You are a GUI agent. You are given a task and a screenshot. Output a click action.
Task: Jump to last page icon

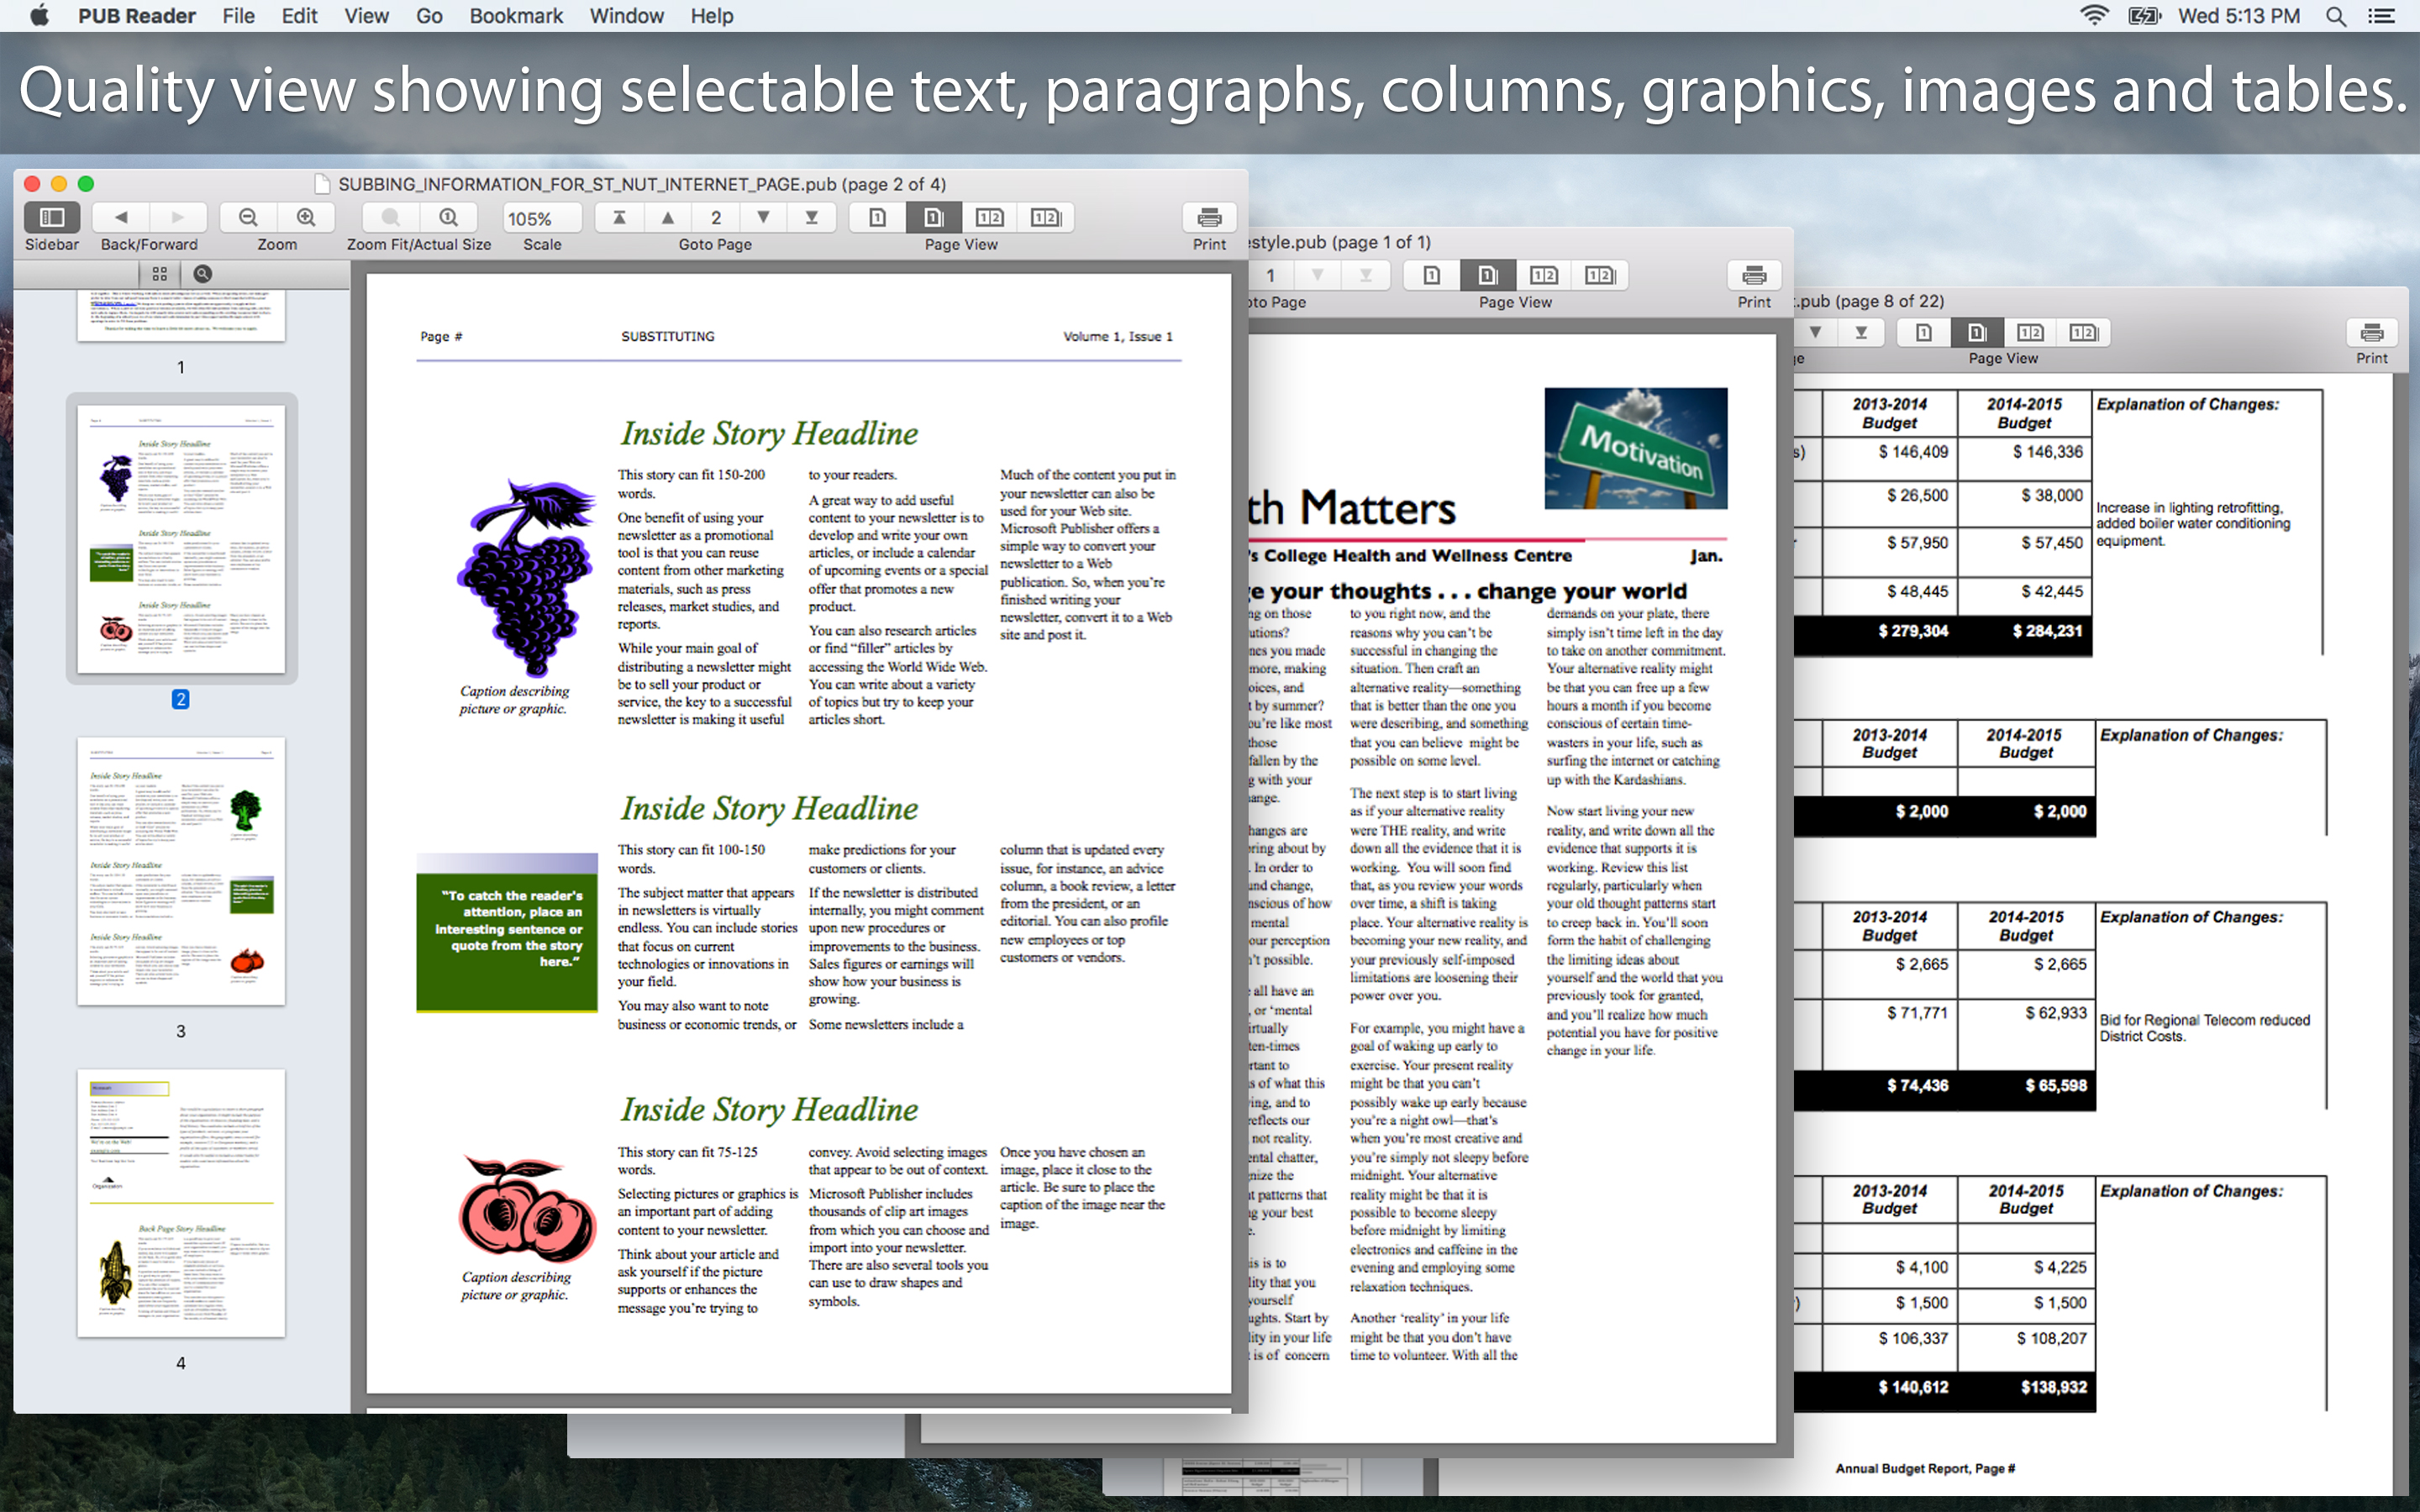tap(812, 218)
